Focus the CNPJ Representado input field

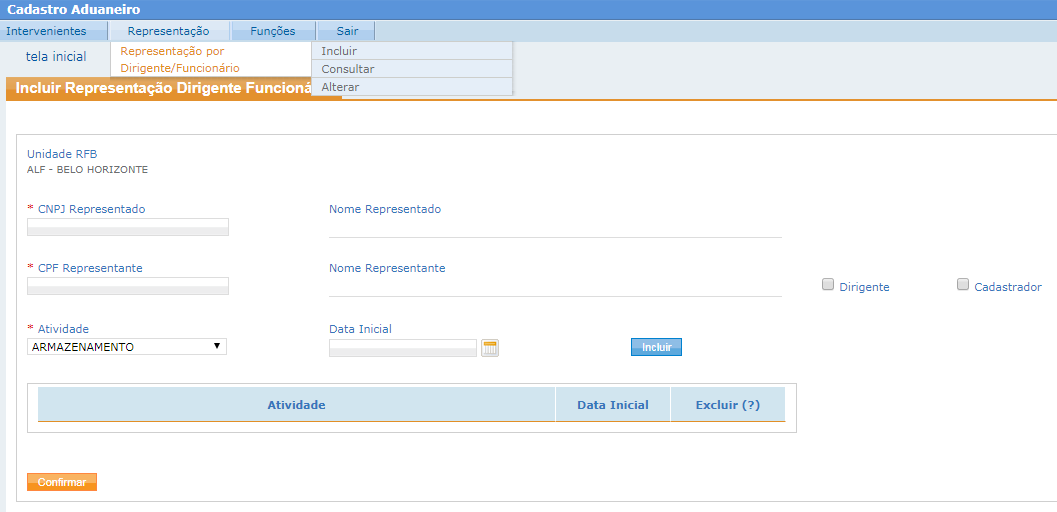128,227
